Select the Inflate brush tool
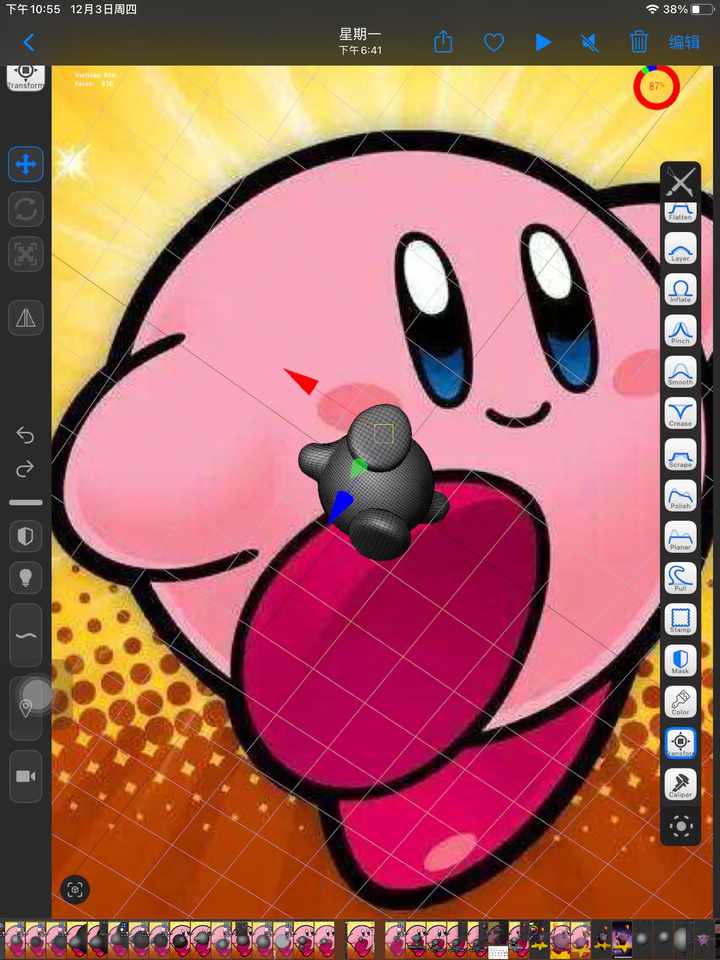This screenshot has height=960, width=720. [680, 289]
